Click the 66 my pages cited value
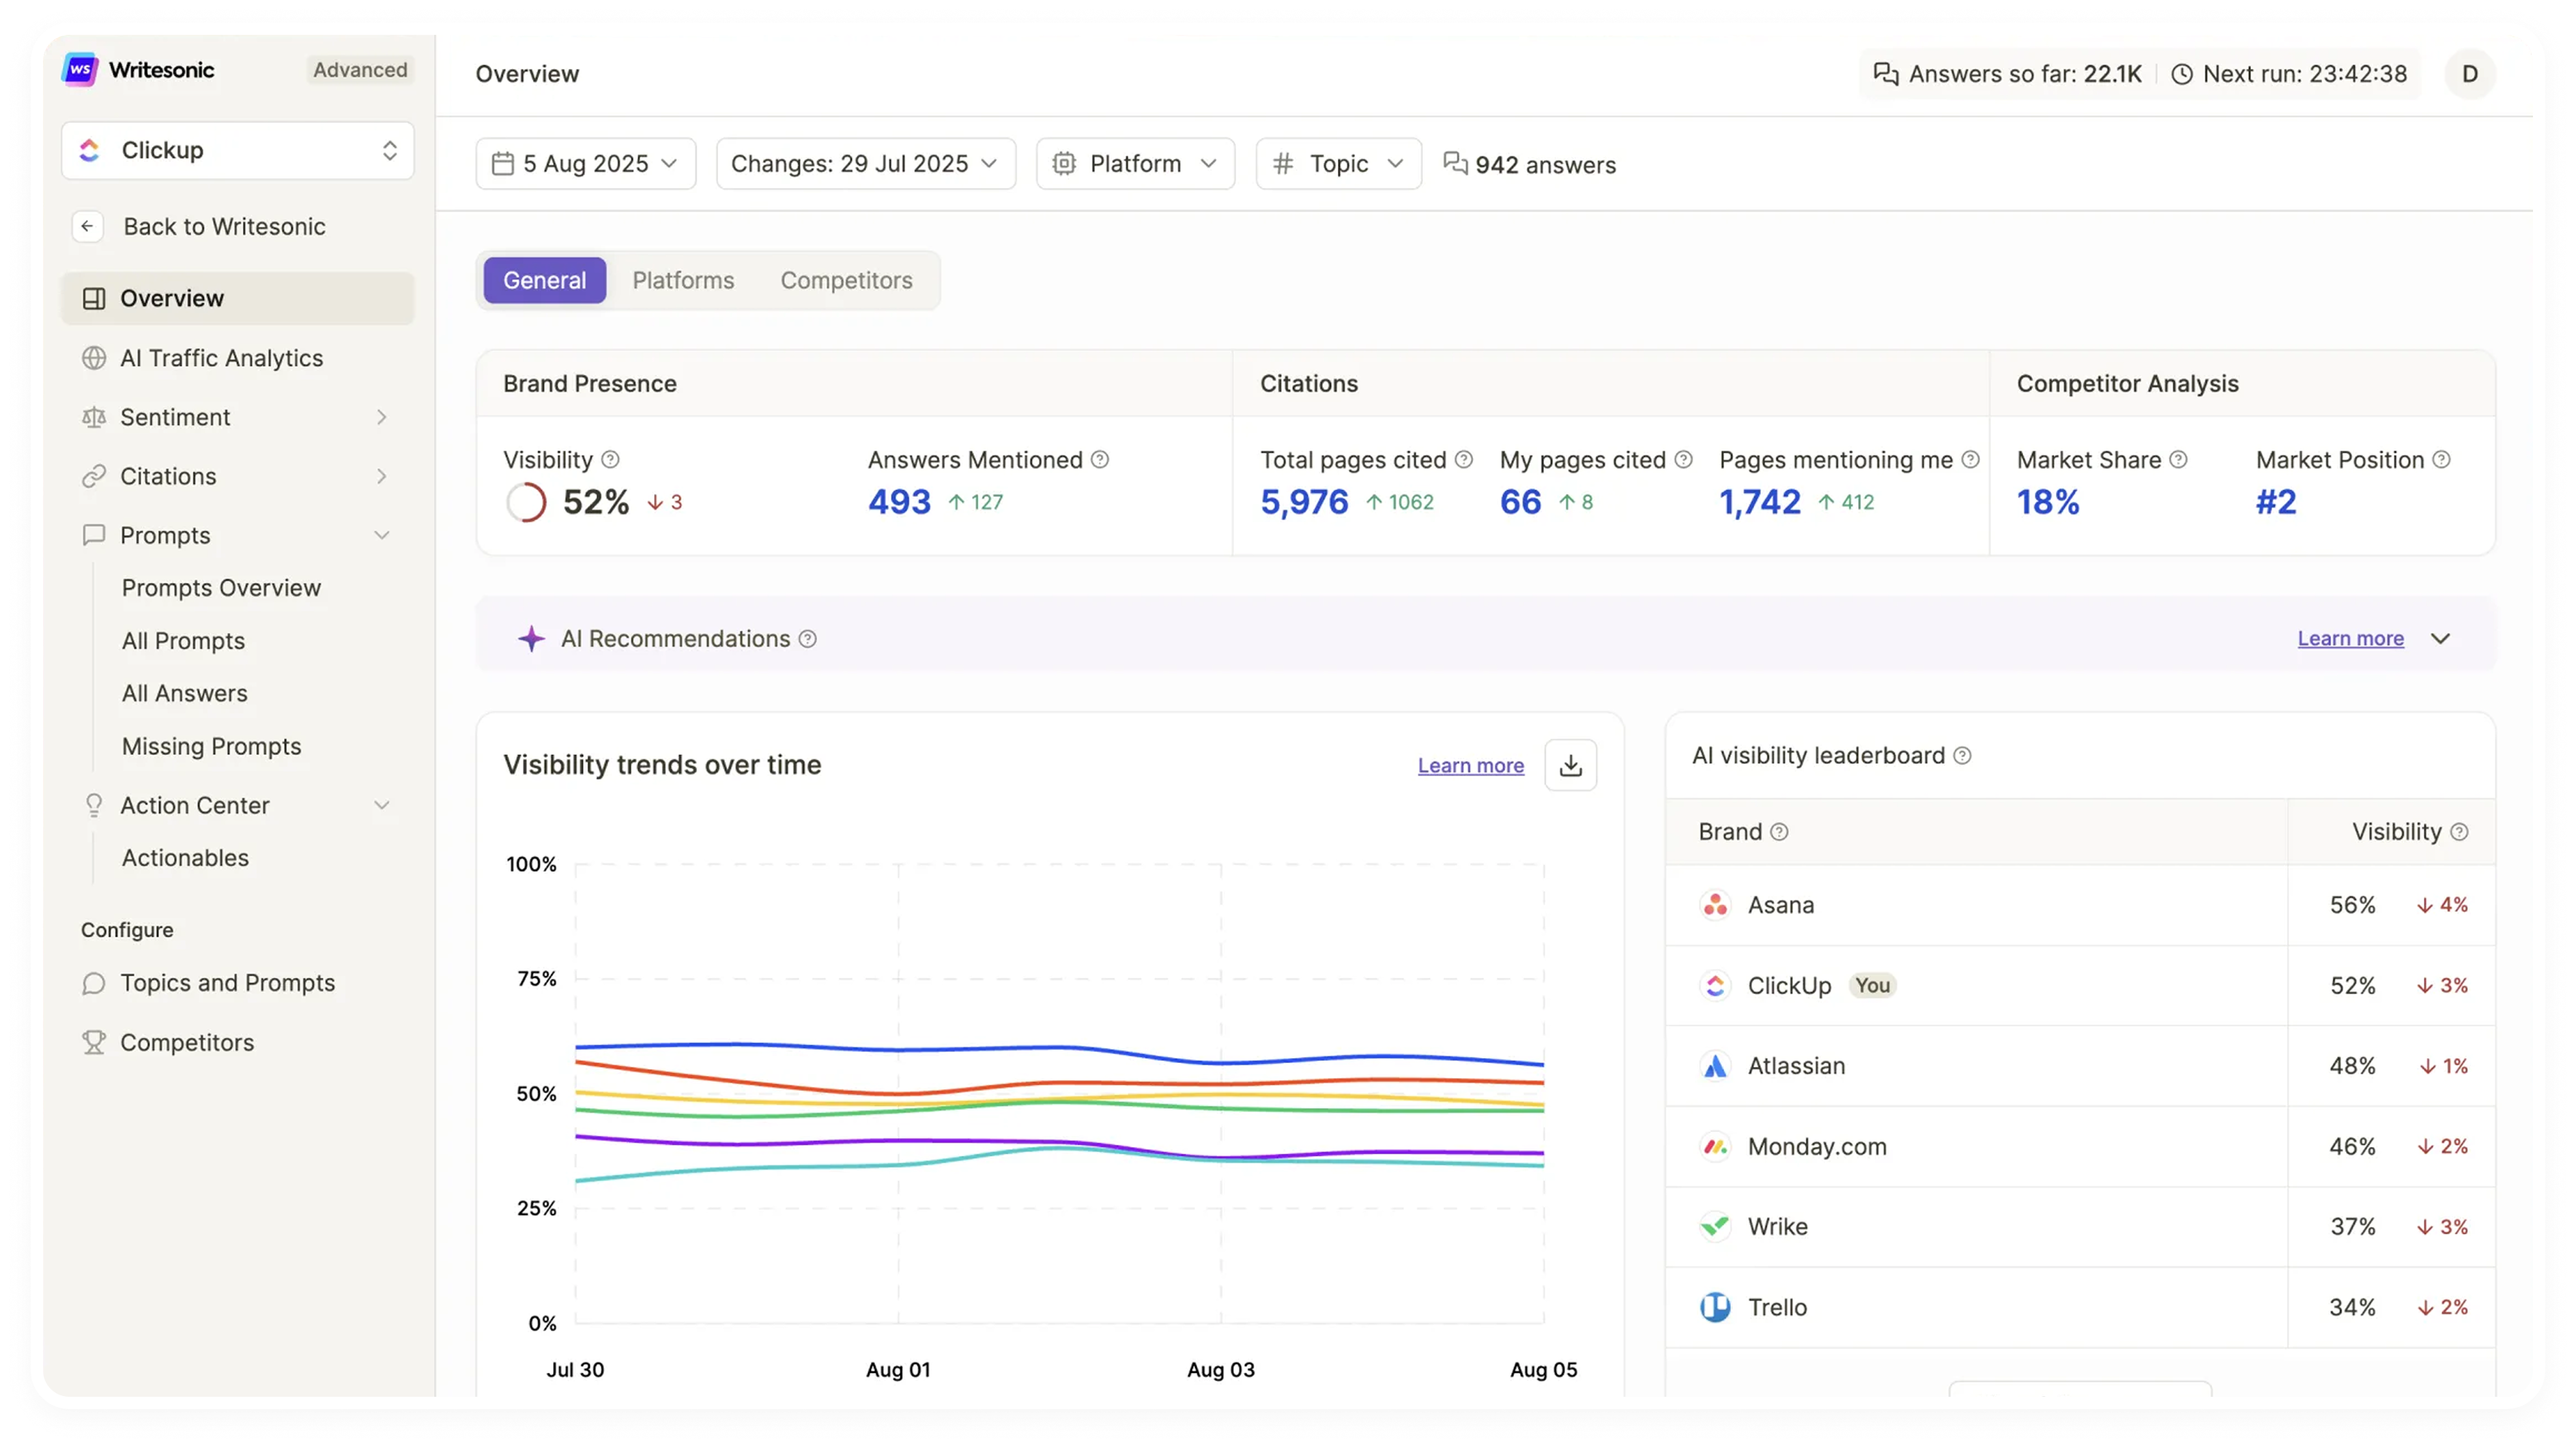The image size is (2576, 1448). coord(1520,502)
